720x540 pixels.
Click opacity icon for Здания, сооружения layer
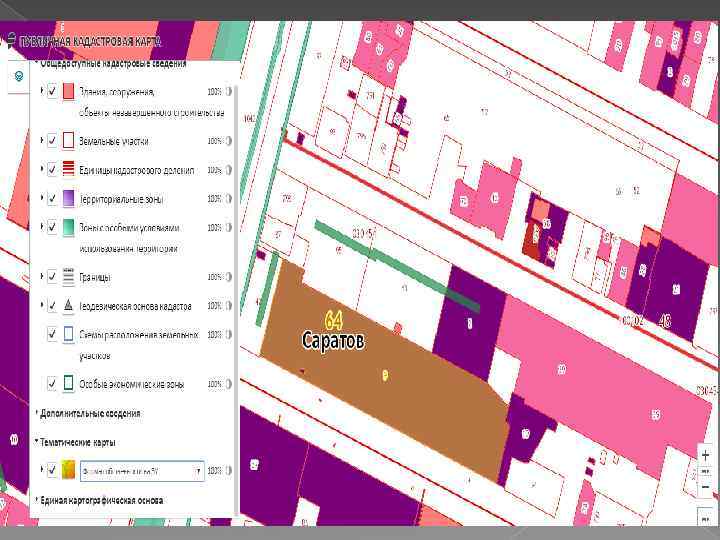click(229, 92)
